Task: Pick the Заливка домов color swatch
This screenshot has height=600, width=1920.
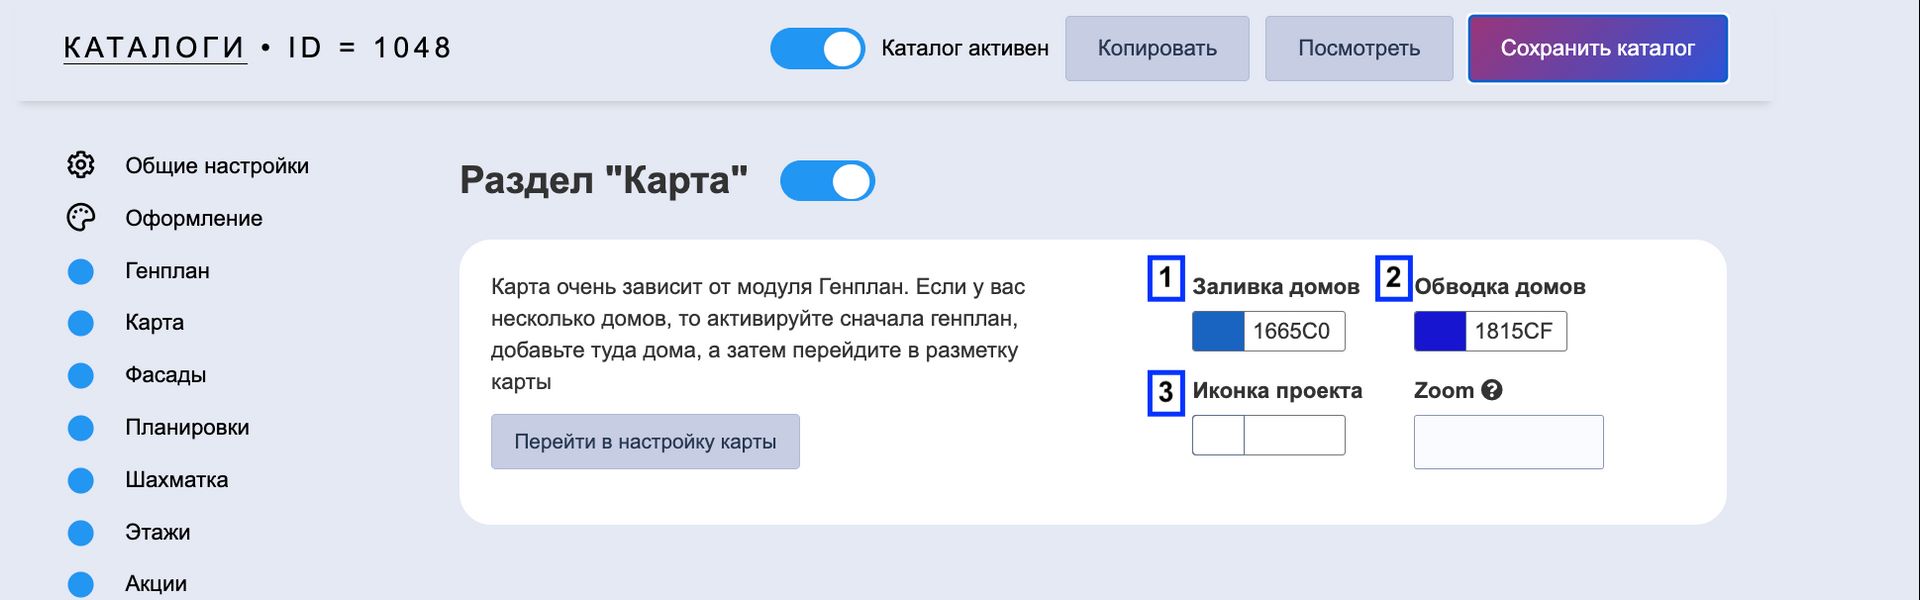Action: tap(1218, 331)
